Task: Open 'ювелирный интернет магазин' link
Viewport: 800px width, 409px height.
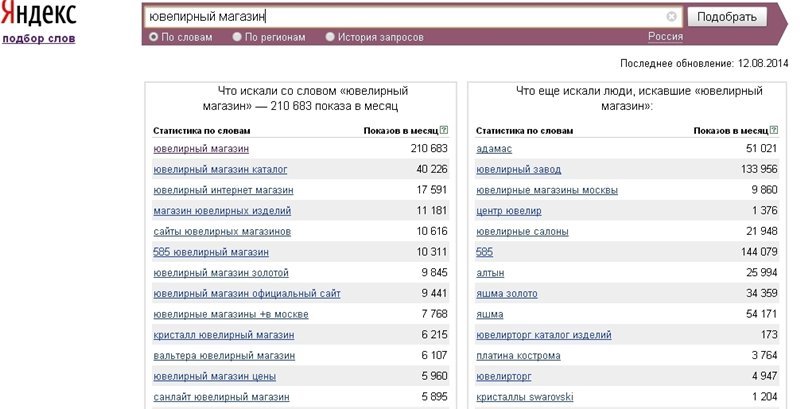Action: [223, 190]
